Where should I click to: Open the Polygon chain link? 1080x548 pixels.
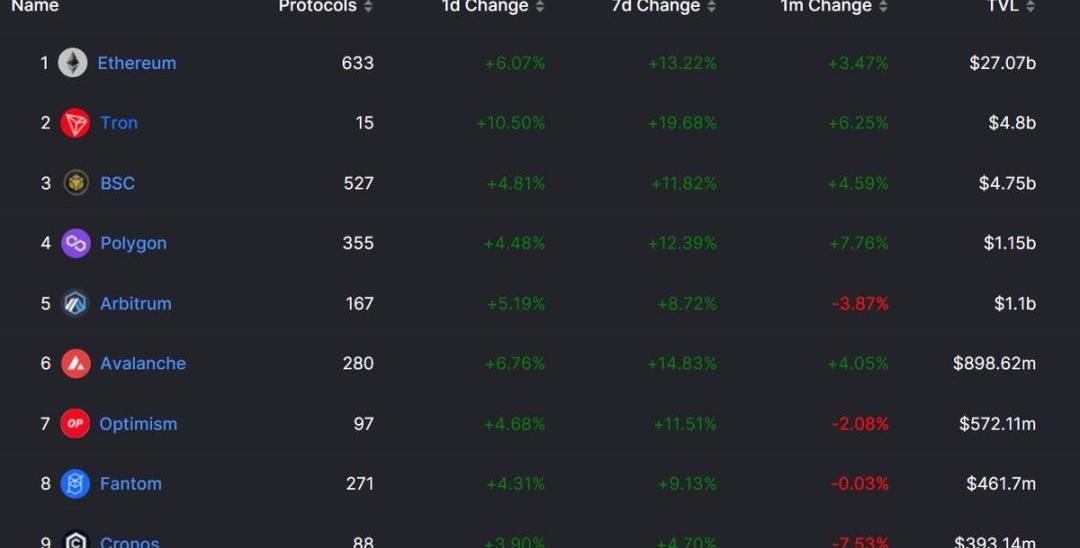pos(133,243)
